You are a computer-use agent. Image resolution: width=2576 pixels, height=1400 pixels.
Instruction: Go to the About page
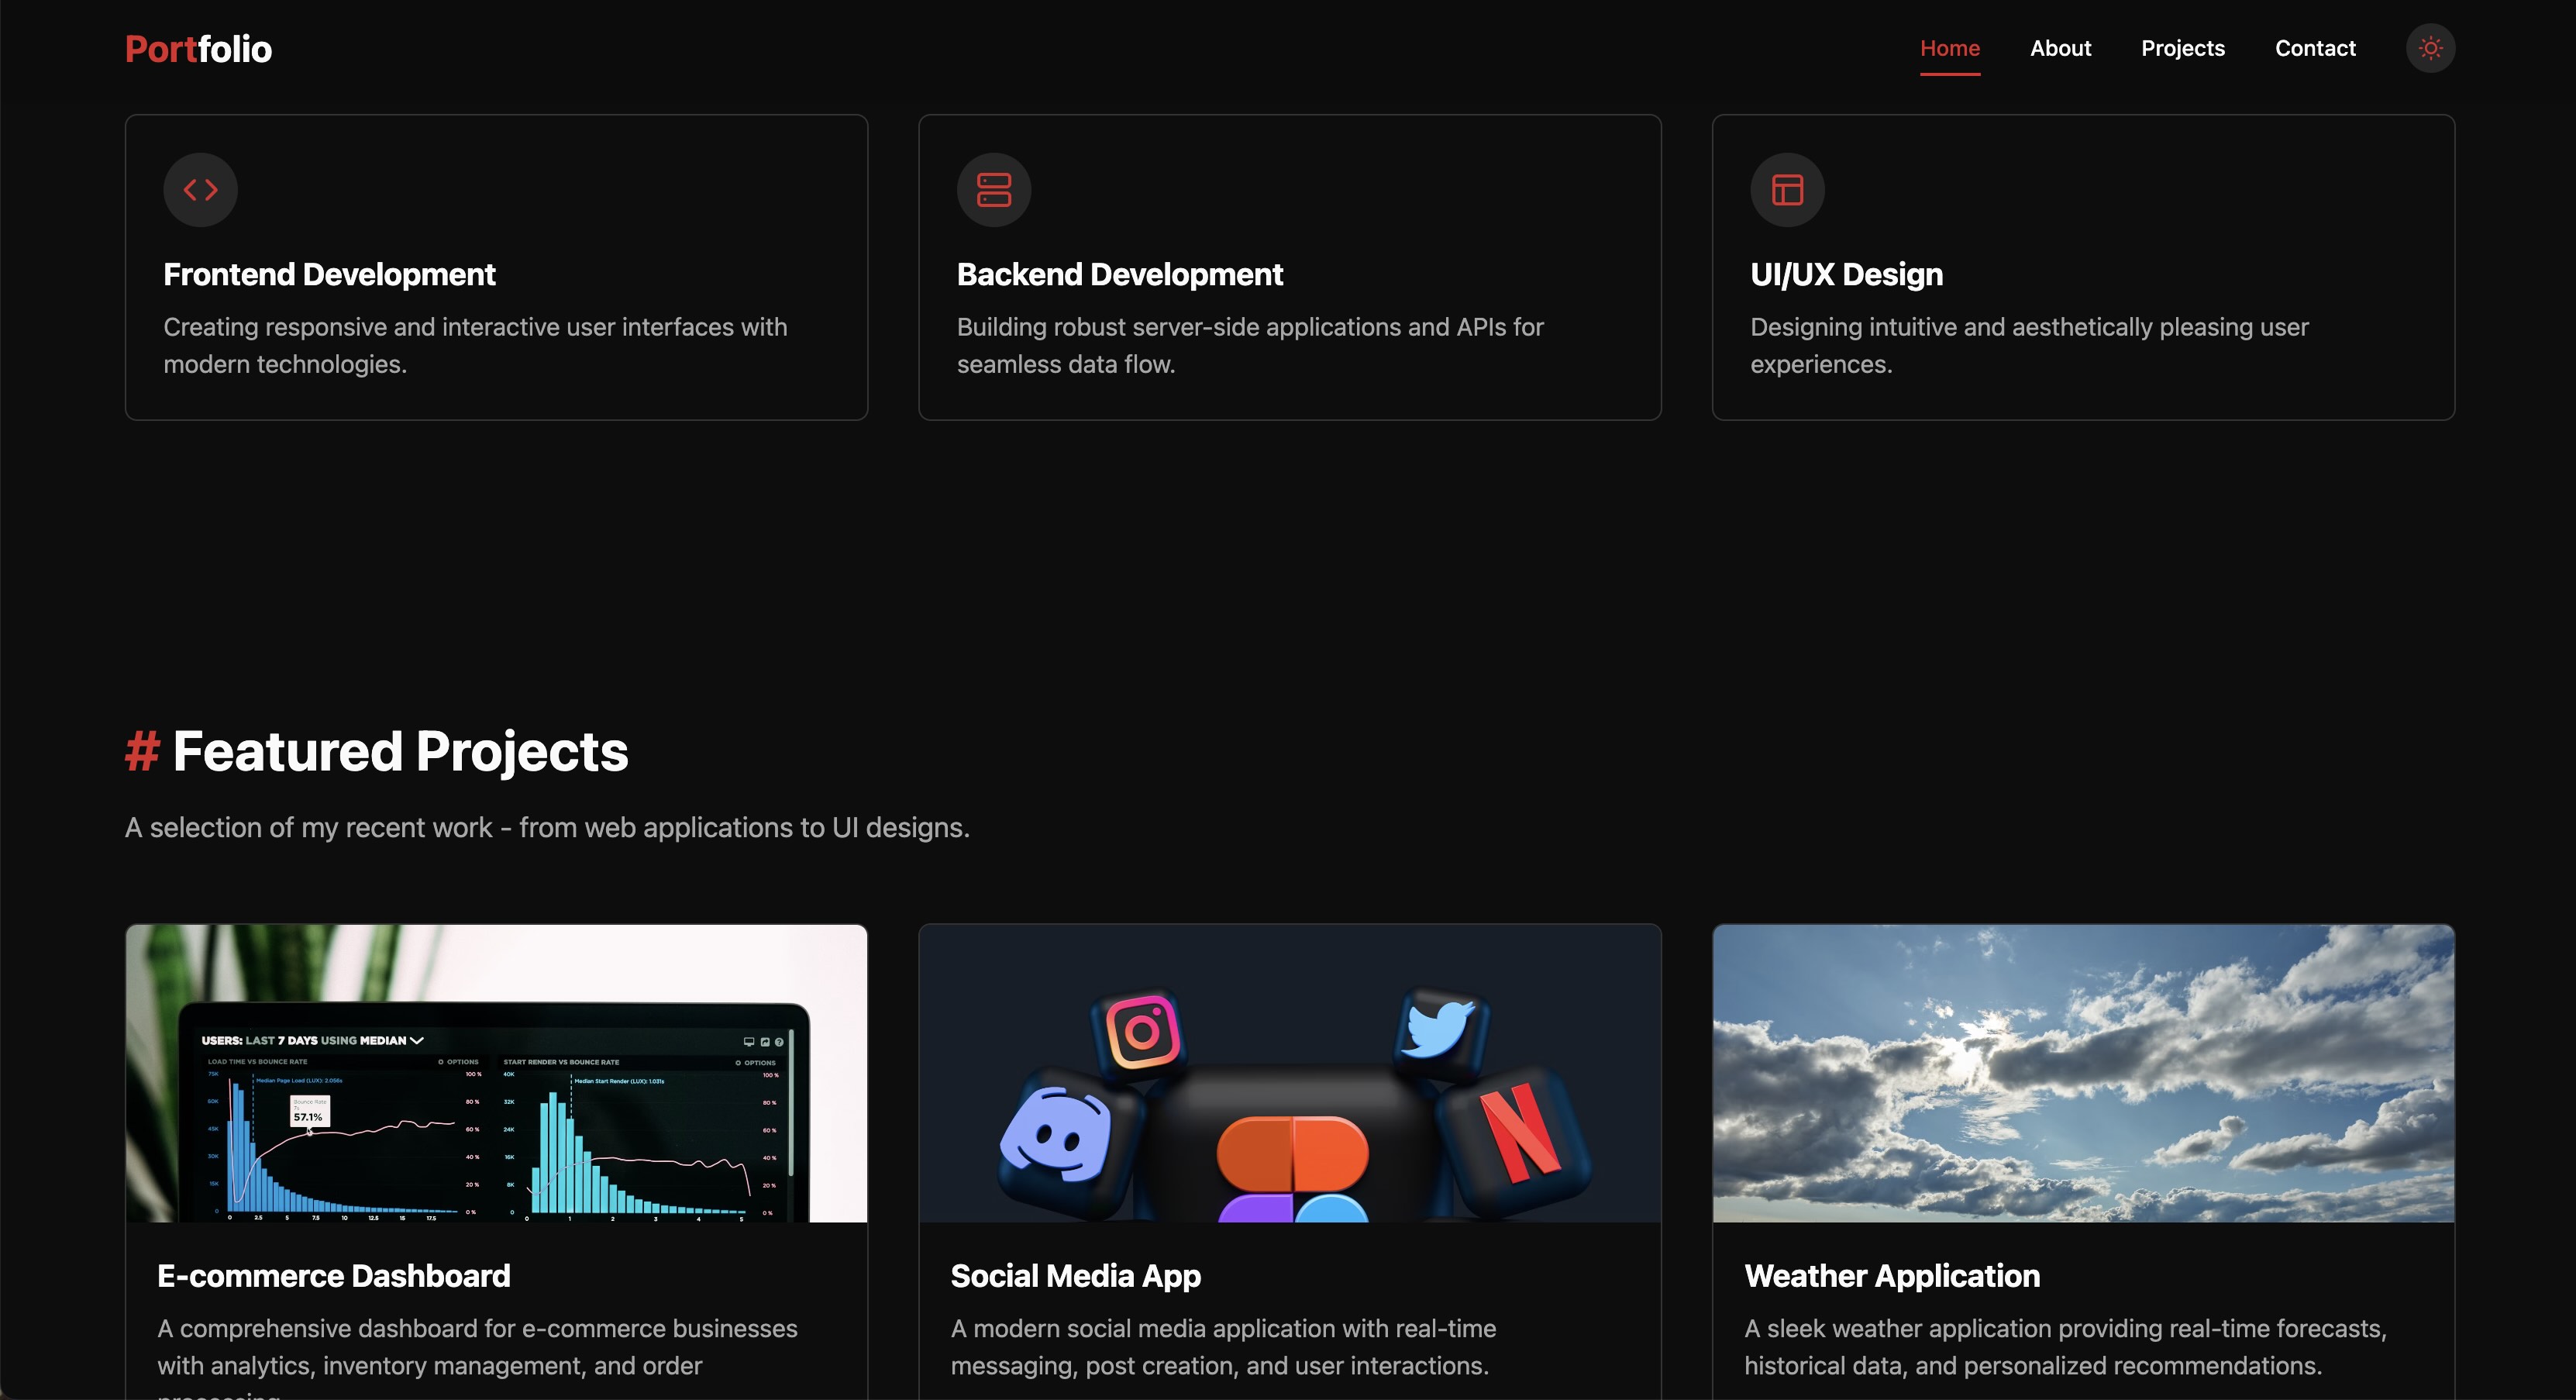[x=2060, y=48]
